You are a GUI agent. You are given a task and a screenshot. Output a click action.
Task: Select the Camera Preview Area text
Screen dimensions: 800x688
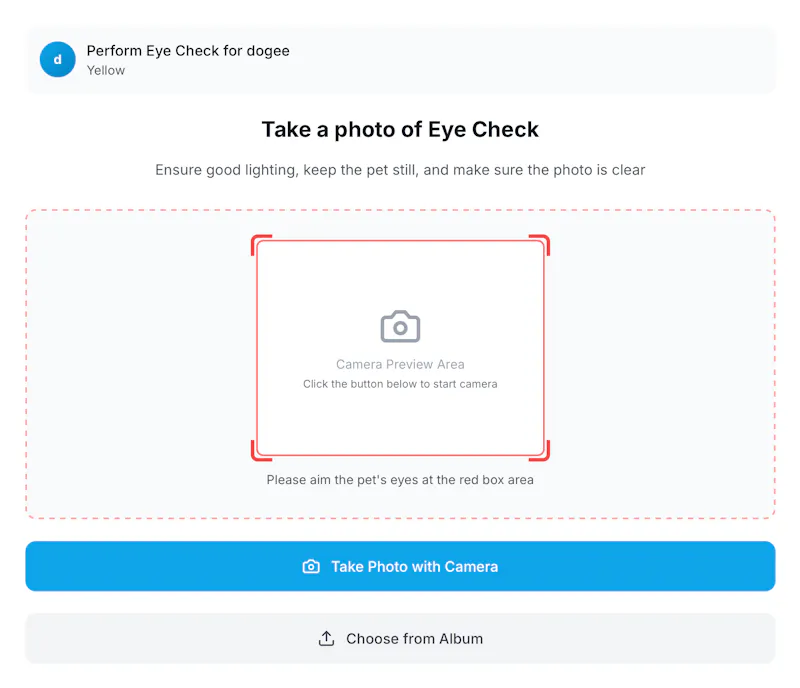point(400,364)
